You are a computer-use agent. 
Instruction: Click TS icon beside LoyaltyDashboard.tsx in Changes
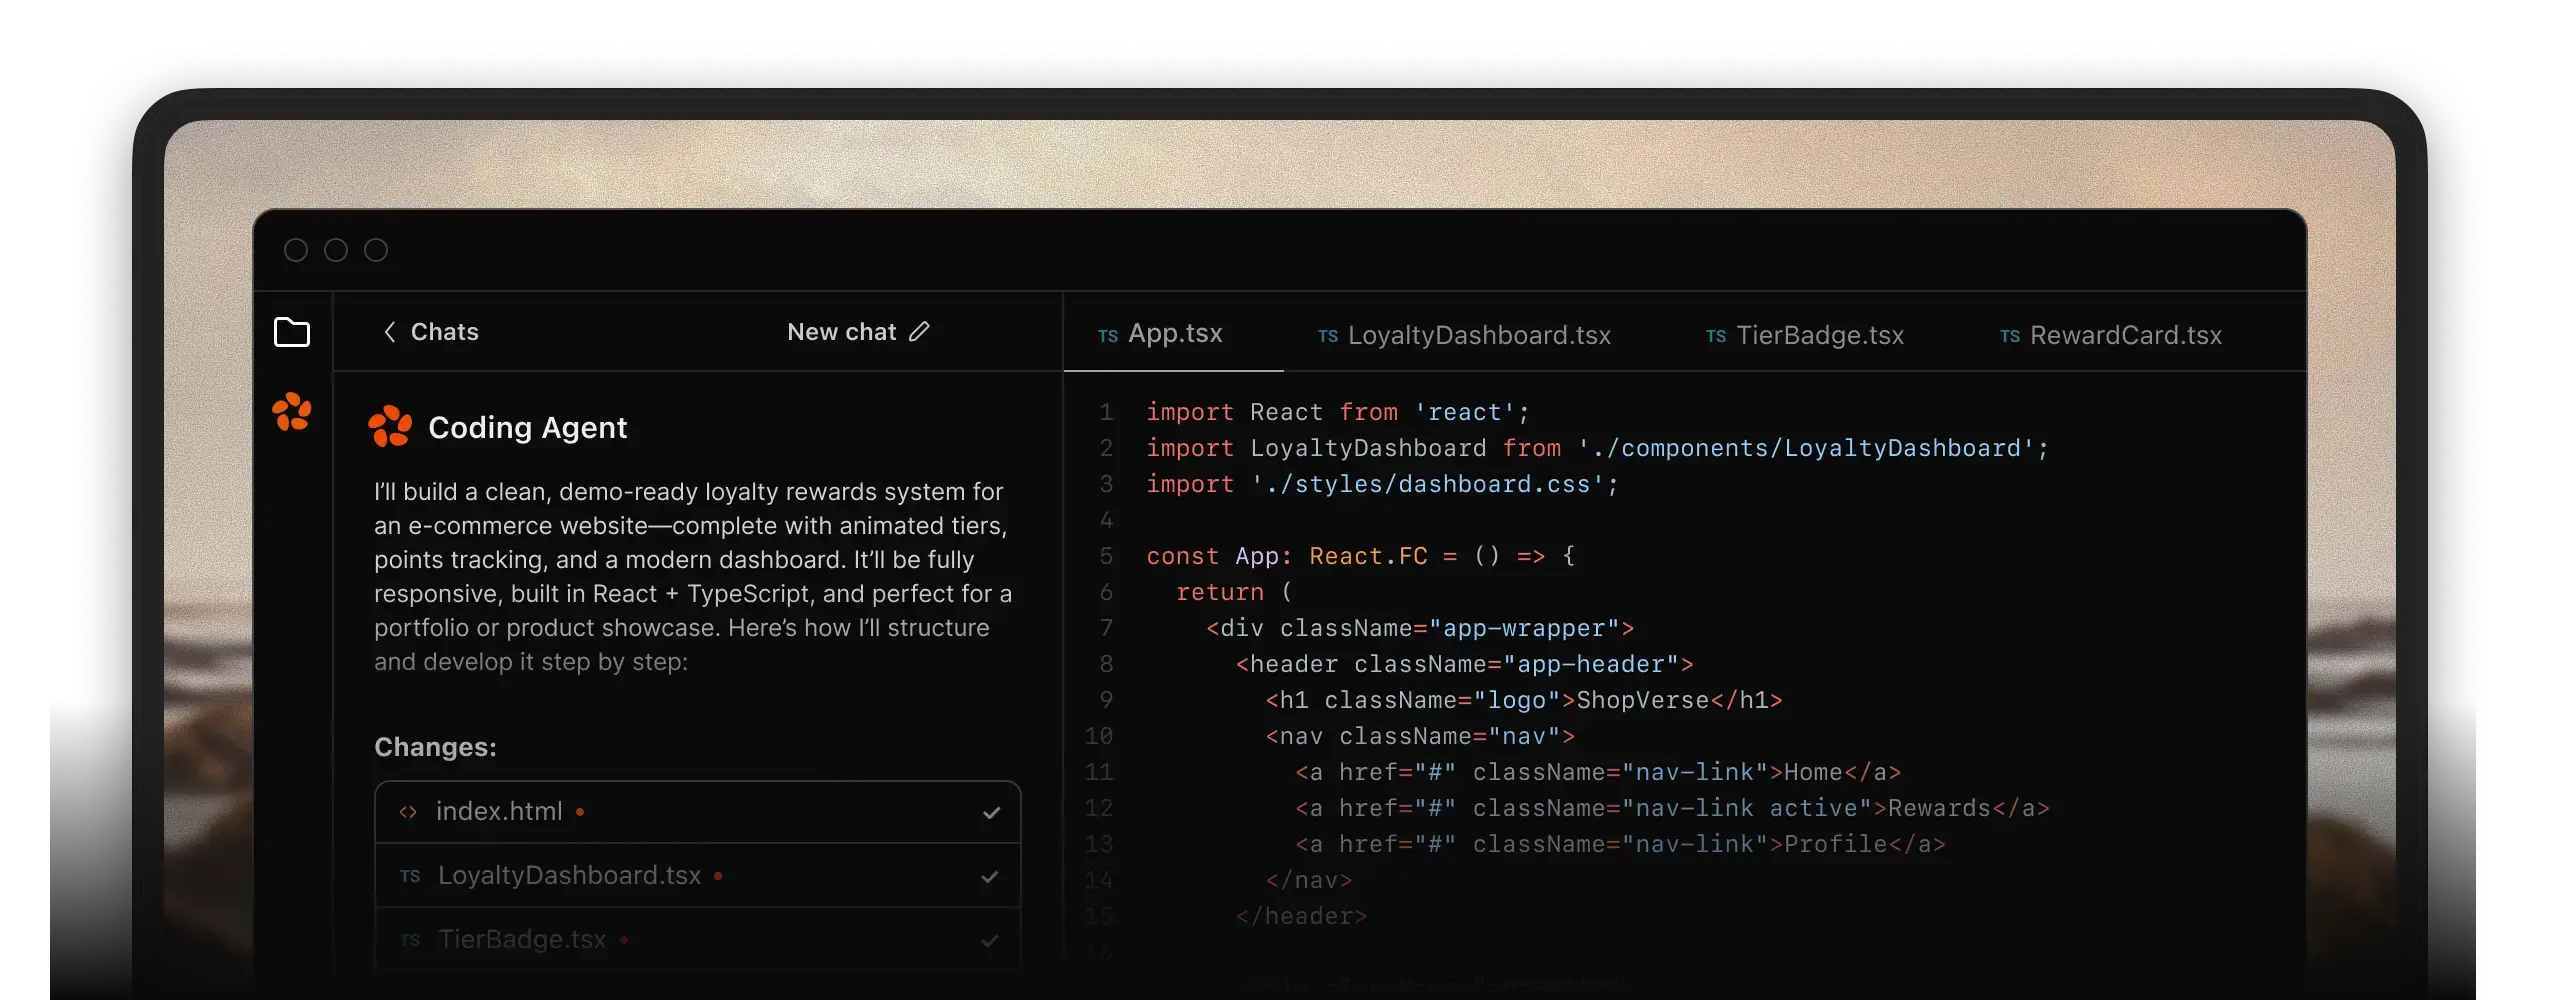coord(410,876)
